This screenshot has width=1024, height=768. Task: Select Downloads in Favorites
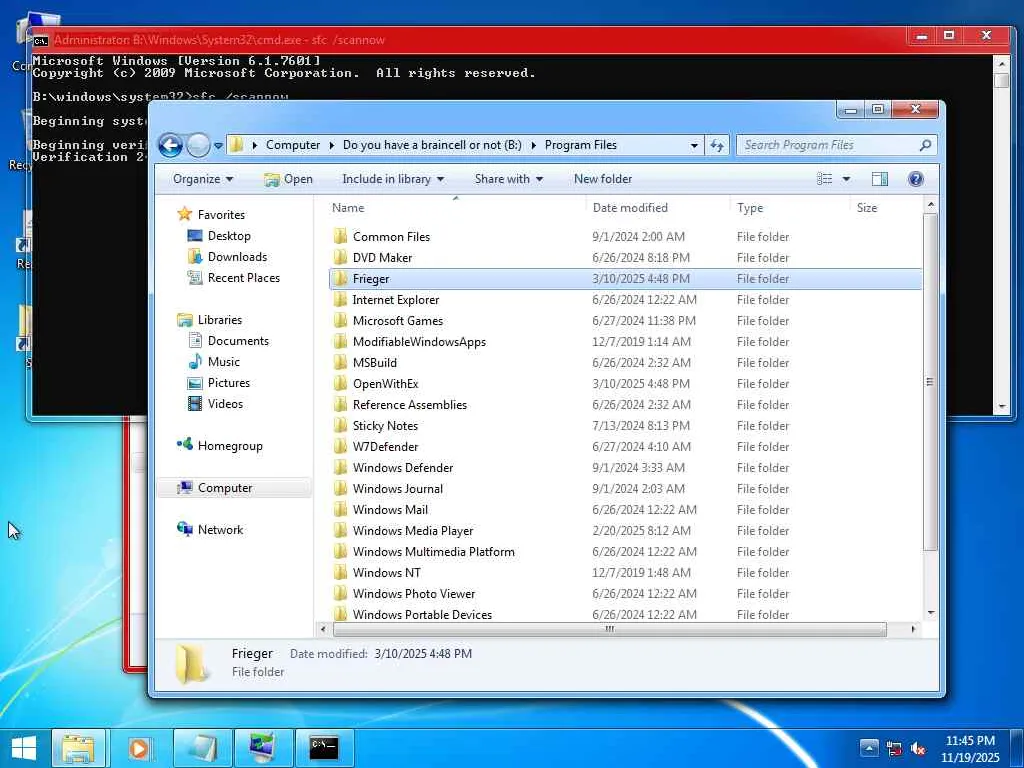[238, 257]
